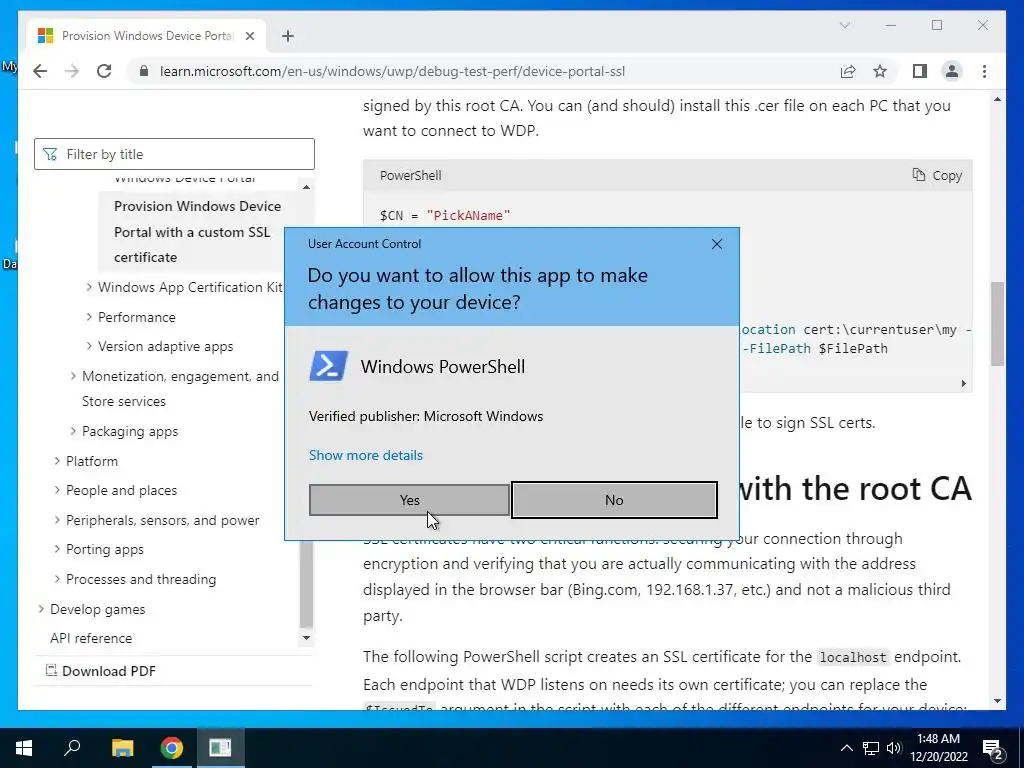Go back to previous page in Chrome
Viewport: 1024px width, 768px height.
(x=40, y=71)
